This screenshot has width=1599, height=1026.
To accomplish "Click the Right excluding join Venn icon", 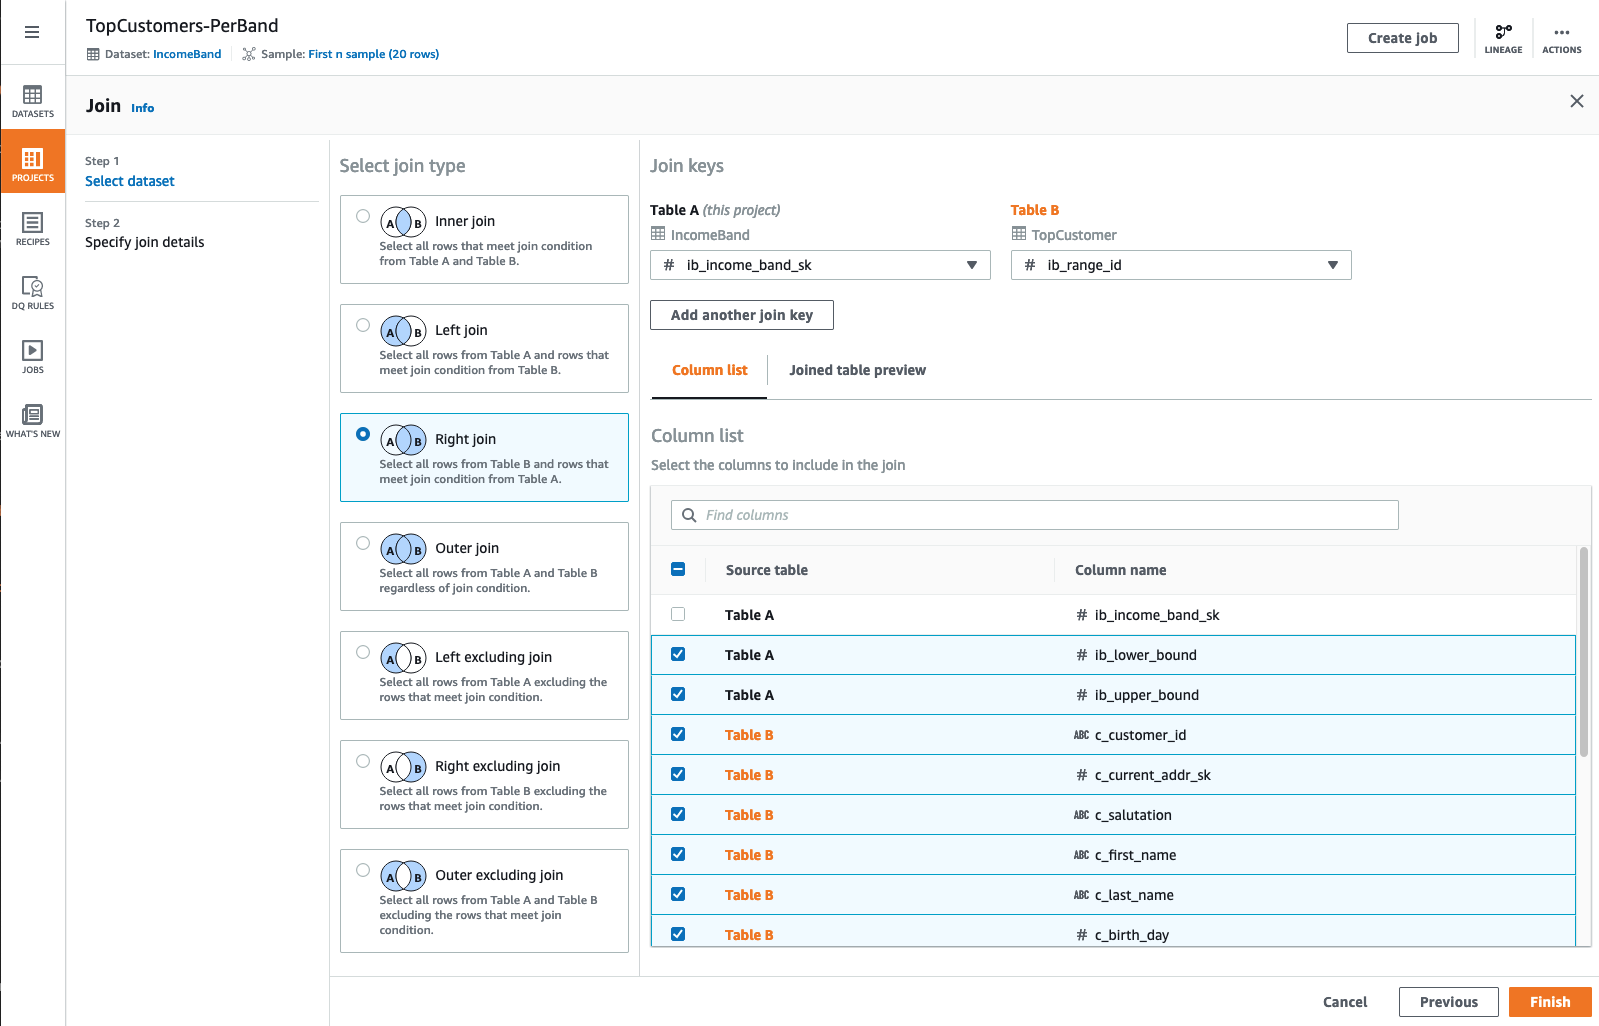I will [404, 767].
